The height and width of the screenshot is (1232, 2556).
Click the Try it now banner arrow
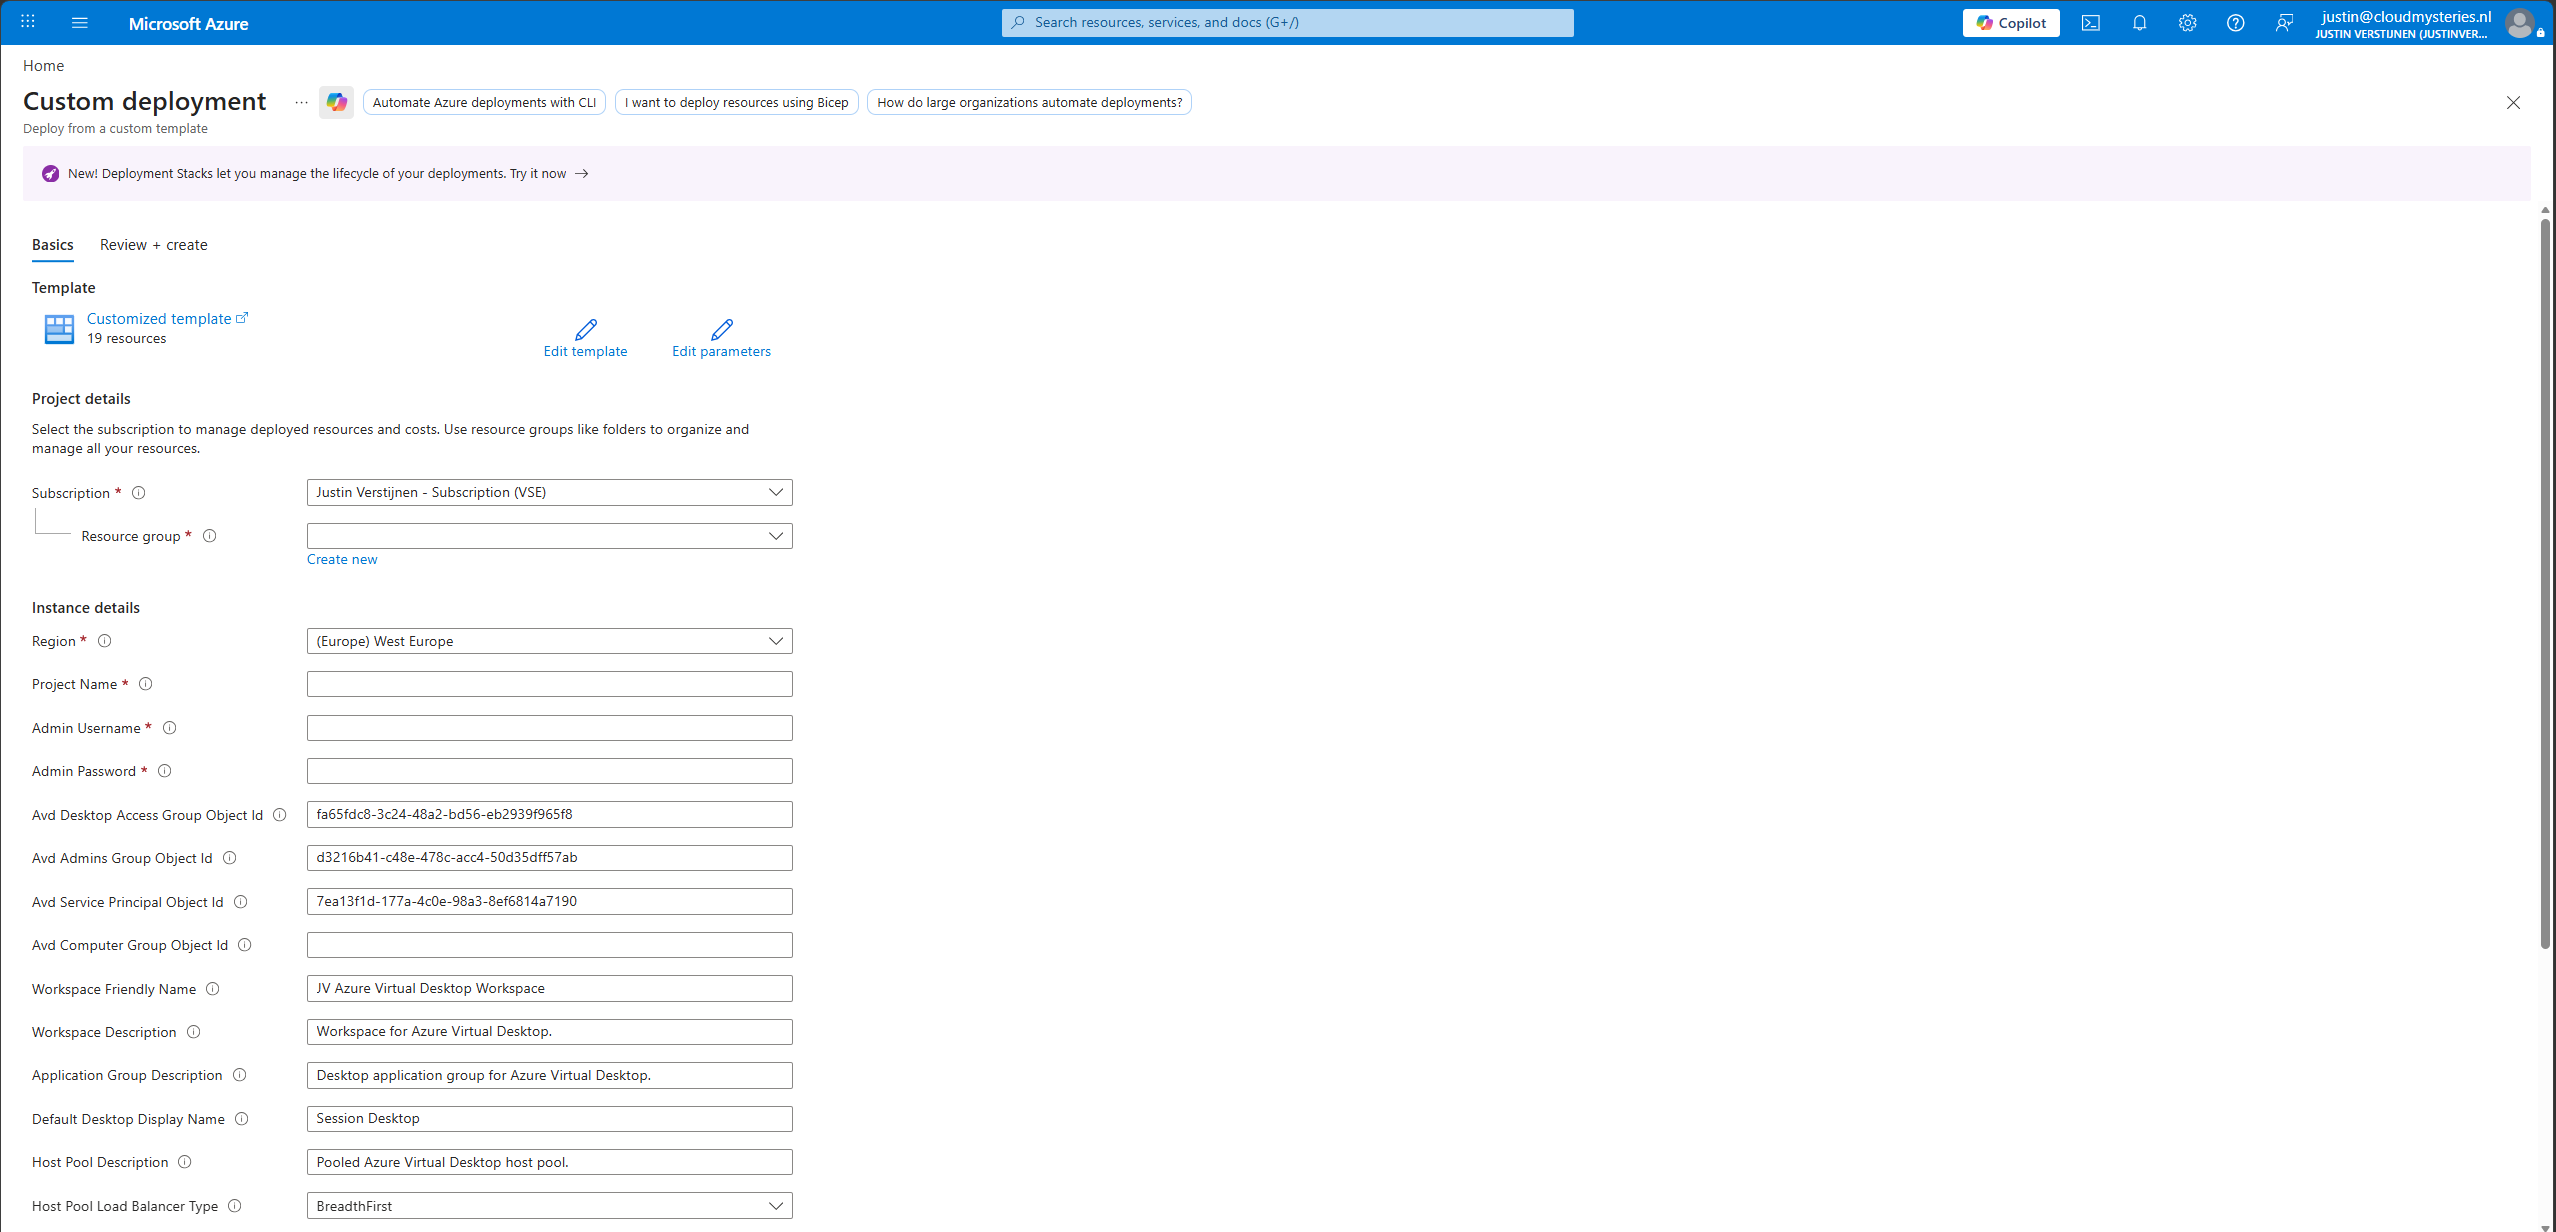point(581,174)
